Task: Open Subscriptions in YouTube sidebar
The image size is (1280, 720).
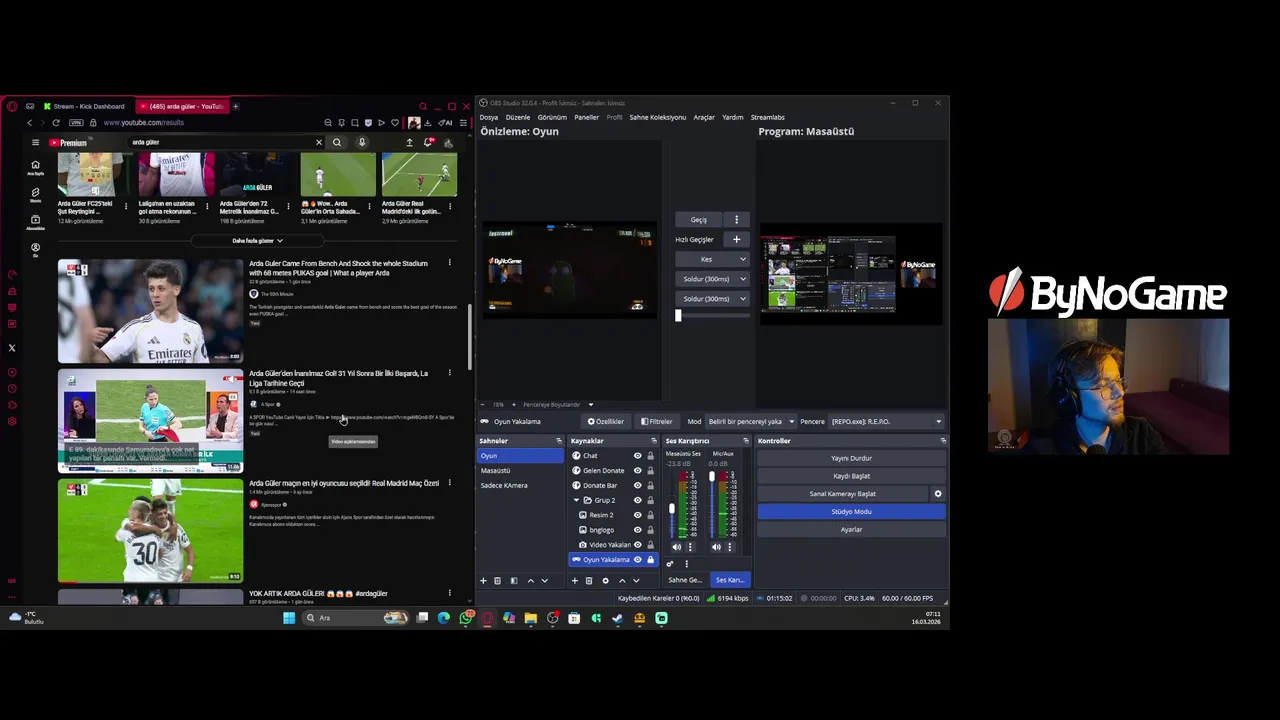Action: [35, 221]
